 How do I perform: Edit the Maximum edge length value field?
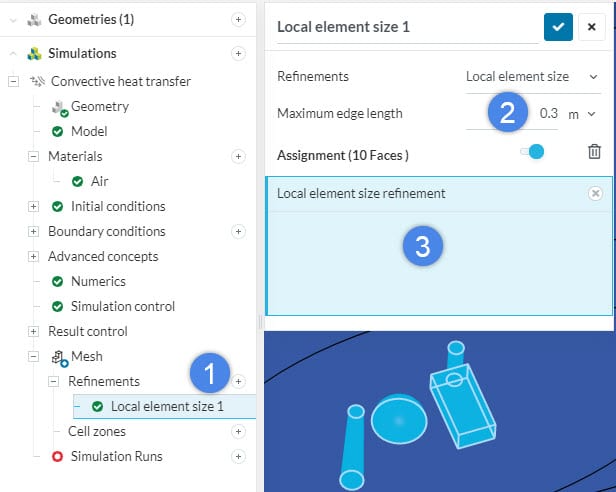pos(512,114)
